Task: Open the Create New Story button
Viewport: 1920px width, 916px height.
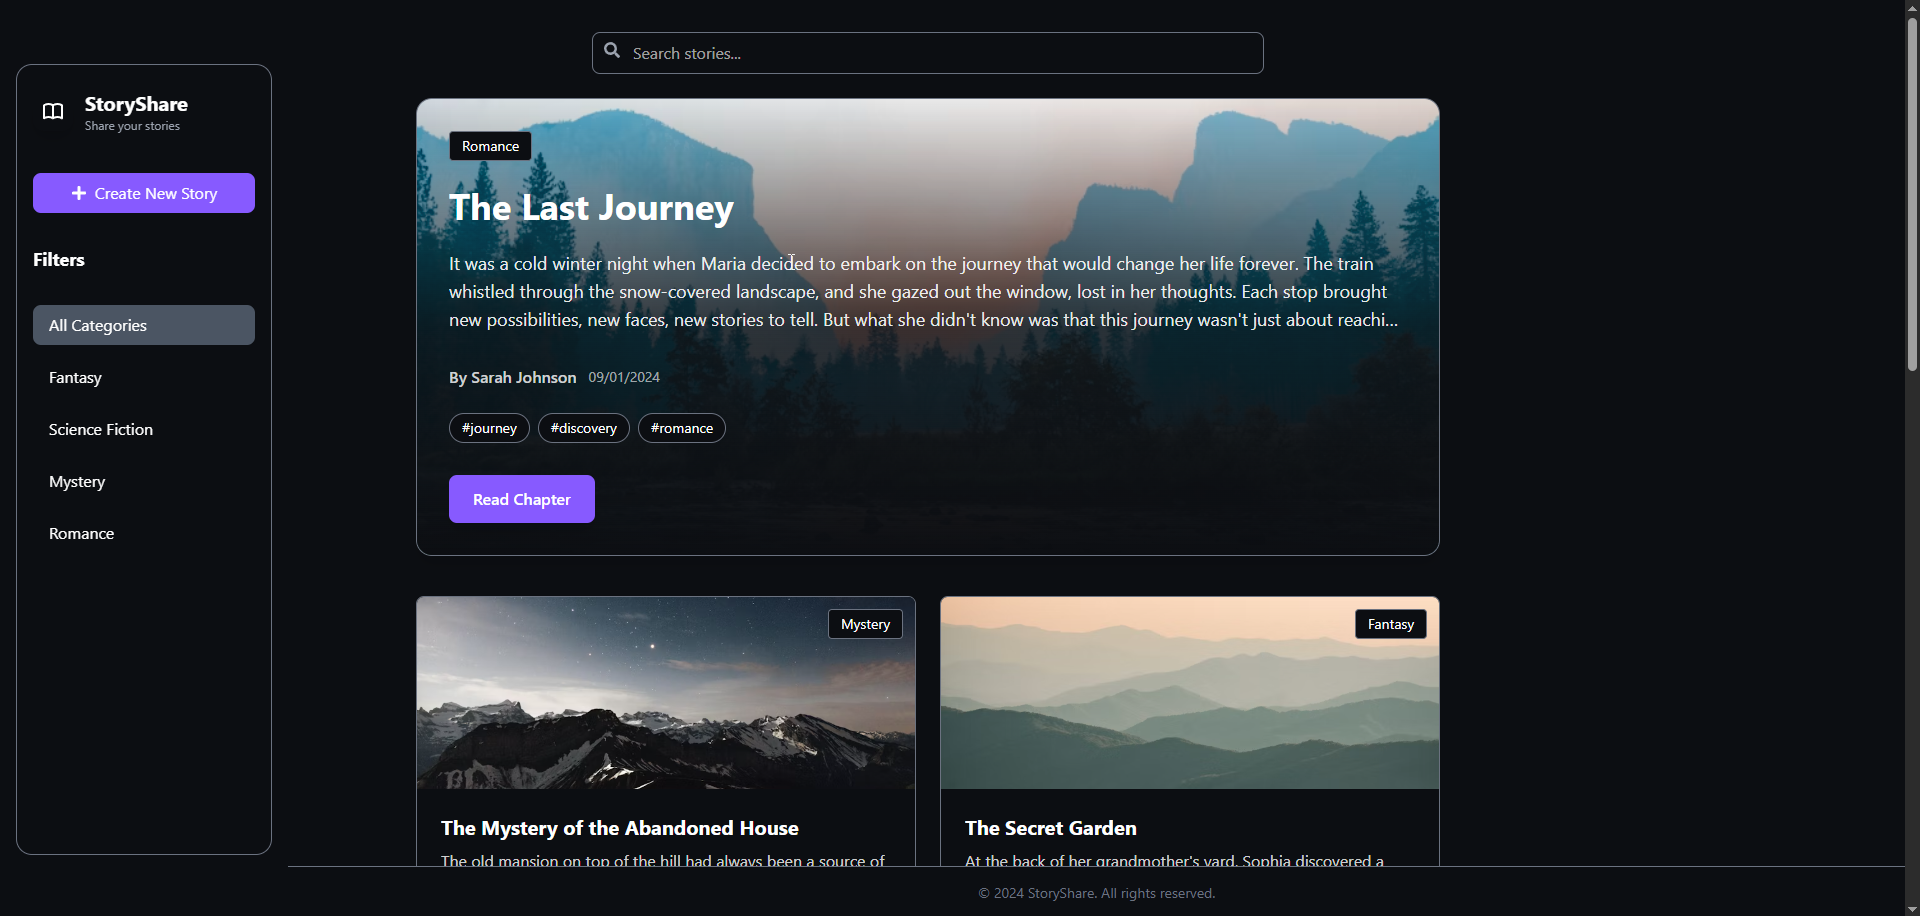Action: (144, 193)
